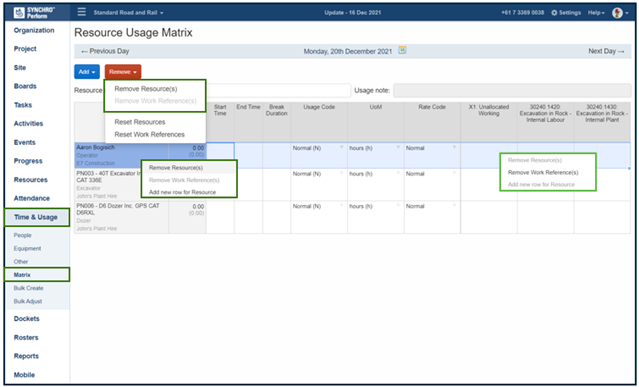Open Standard Road and Rail project dropdown

[128, 13]
